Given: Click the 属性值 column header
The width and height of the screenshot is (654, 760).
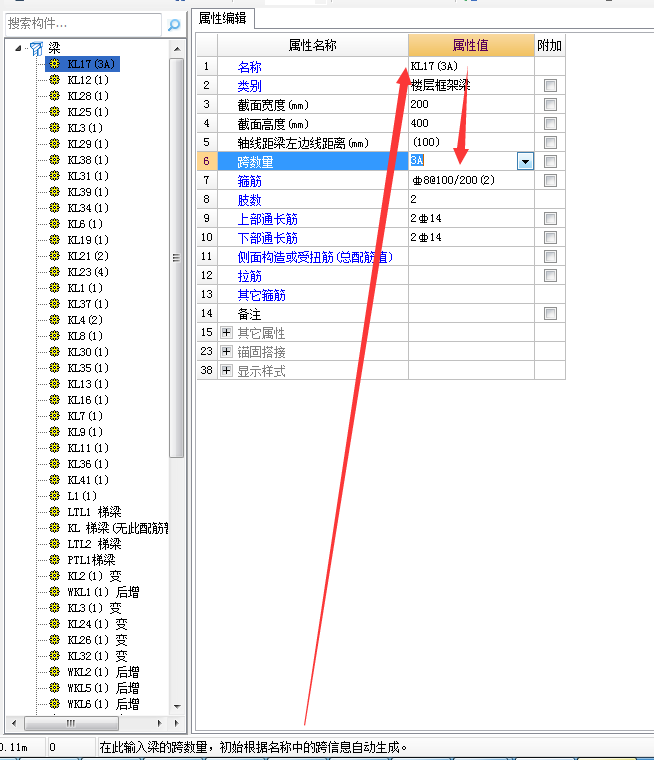Looking at the screenshot, I should tap(471, 46).
